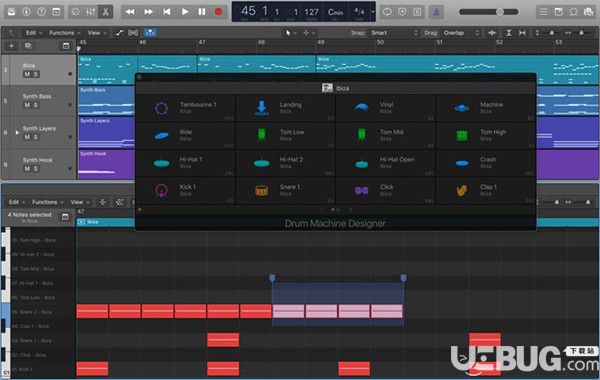
Task: Click Fast Forward transport button
Action: point(148,12)
